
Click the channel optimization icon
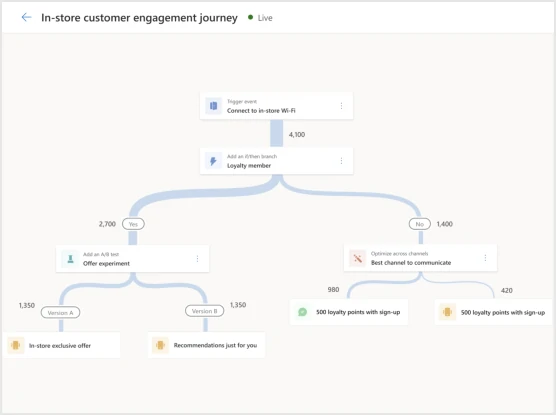coord(358,258)
